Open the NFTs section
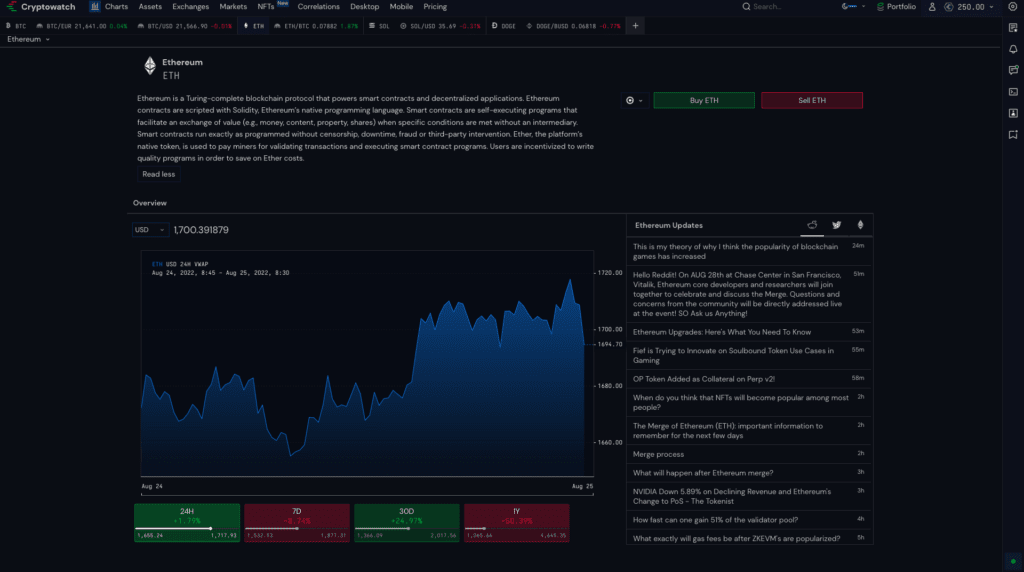 266,7
